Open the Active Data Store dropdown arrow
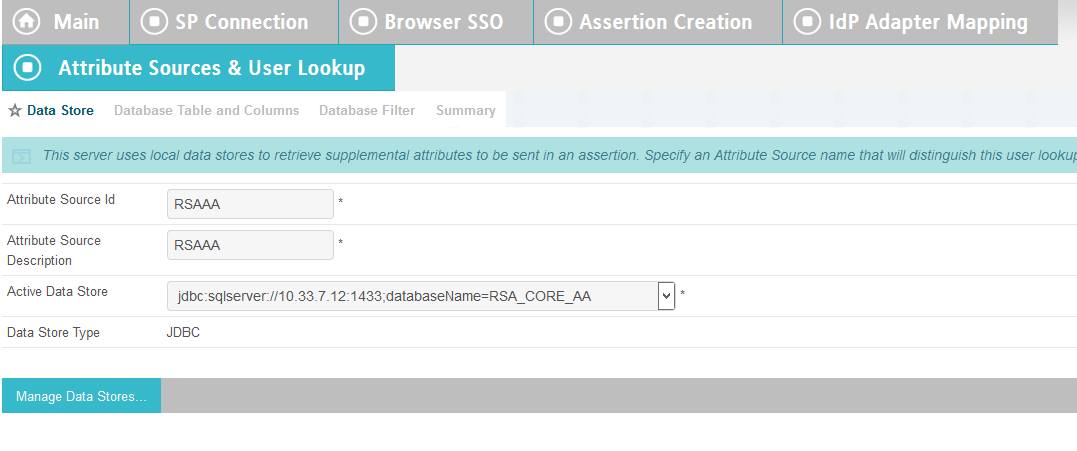The image size is (1077, 451). (x=666, y=296)
